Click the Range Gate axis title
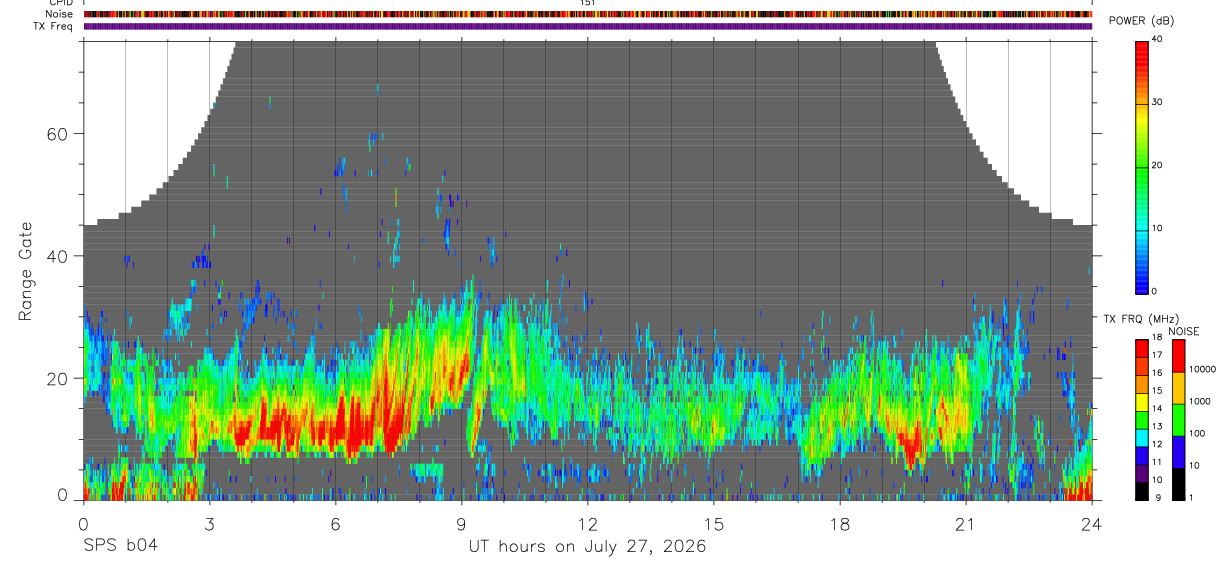The width and height of the screenshot is (1228, 567). tap(25, 271)
